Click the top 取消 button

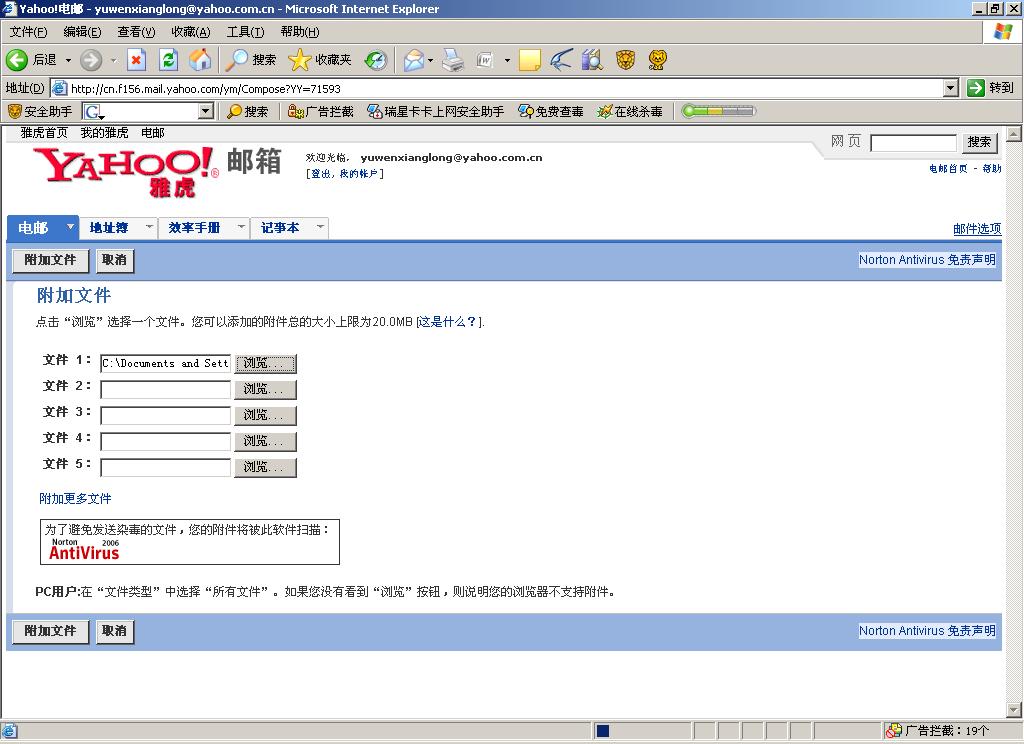(114, 260)
